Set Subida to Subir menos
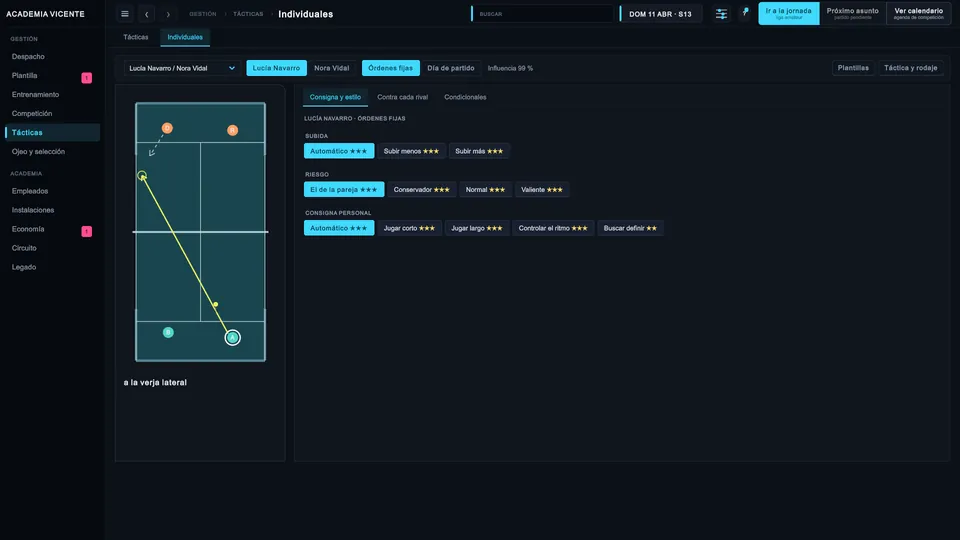 click(x=411, y=151)
